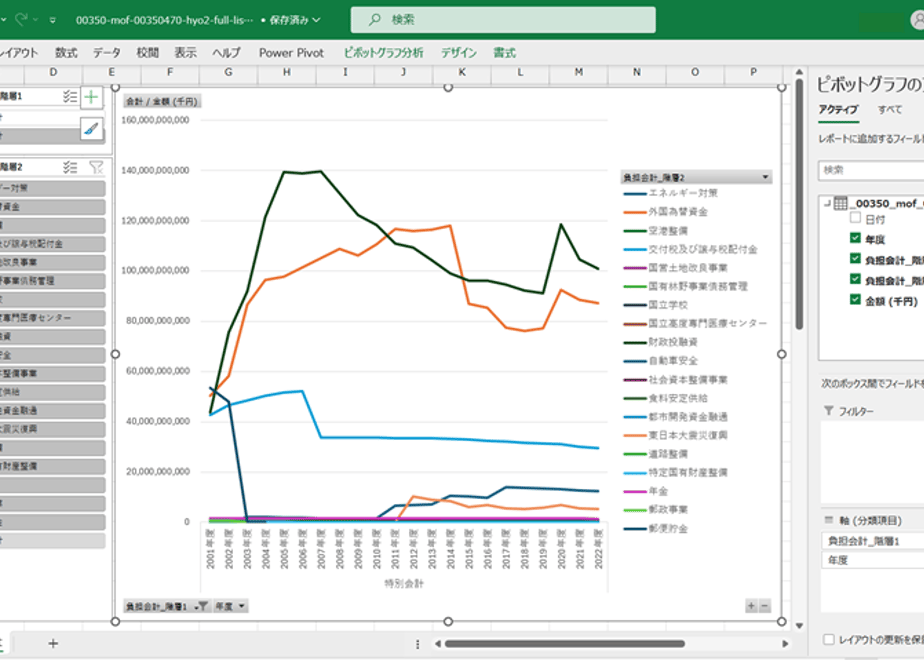Open the chart styles brush button
Image resolution: width=924 pixels, height=660 pixels.
pyautogui.click(x=91, y=128)
